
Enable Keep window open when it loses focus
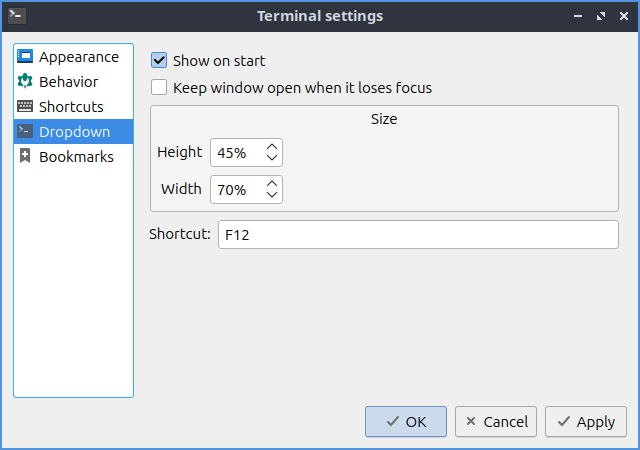(159, 87)
